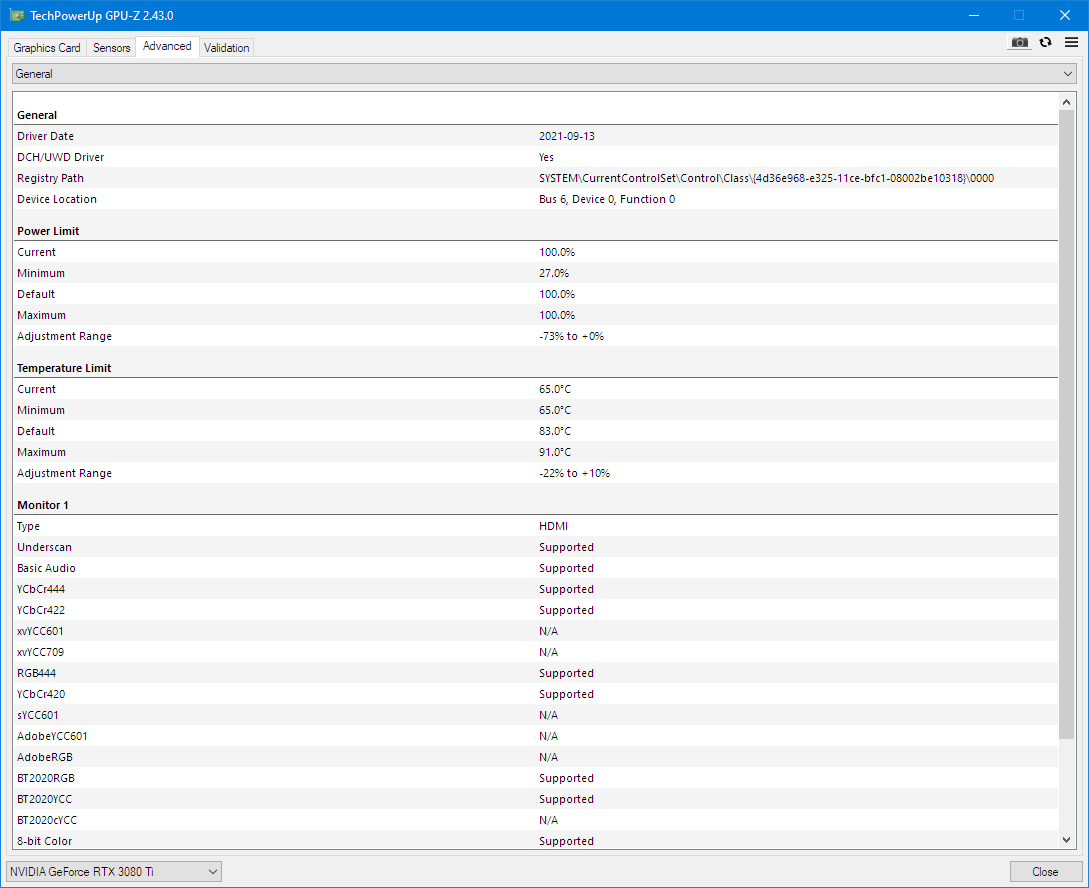Click the 8-bit Color row label
Image resolution: width=1089 pixels, height=888 pixels.
coord(44,841)
